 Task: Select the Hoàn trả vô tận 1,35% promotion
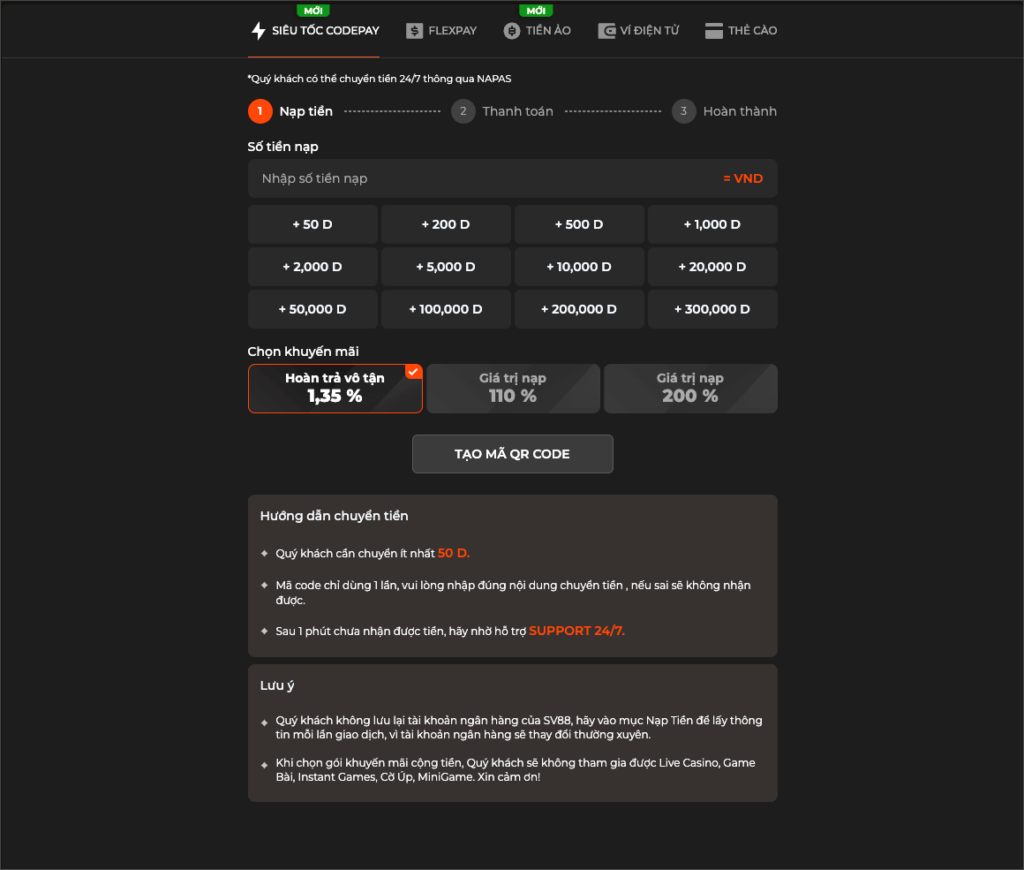click(x=335, y=388)
